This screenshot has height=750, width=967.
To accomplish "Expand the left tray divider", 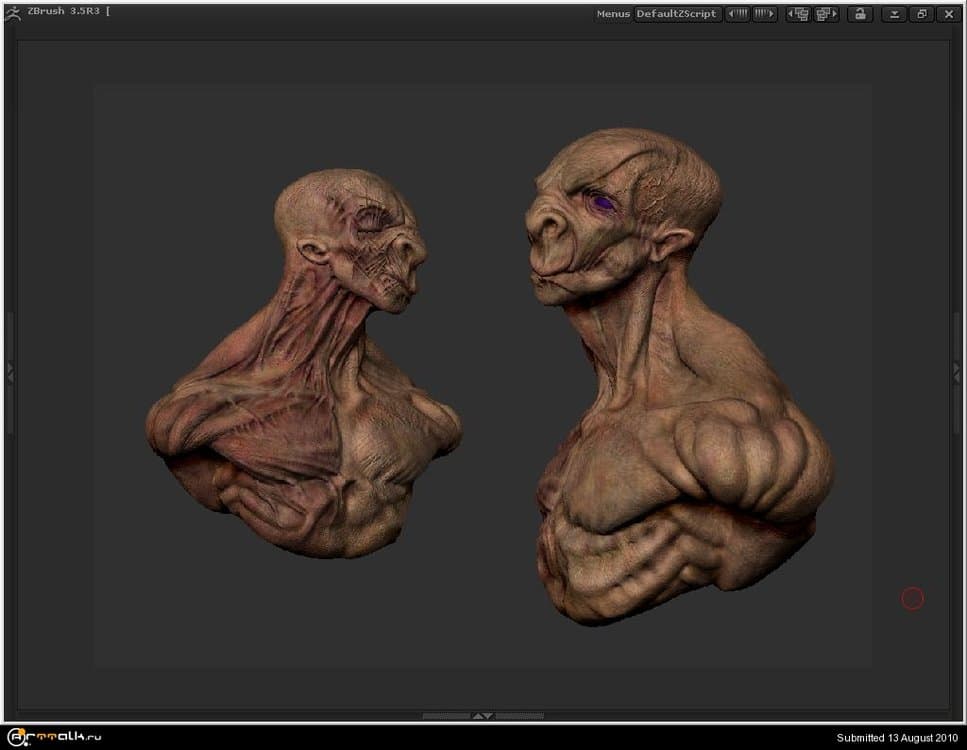I will 10,372.
